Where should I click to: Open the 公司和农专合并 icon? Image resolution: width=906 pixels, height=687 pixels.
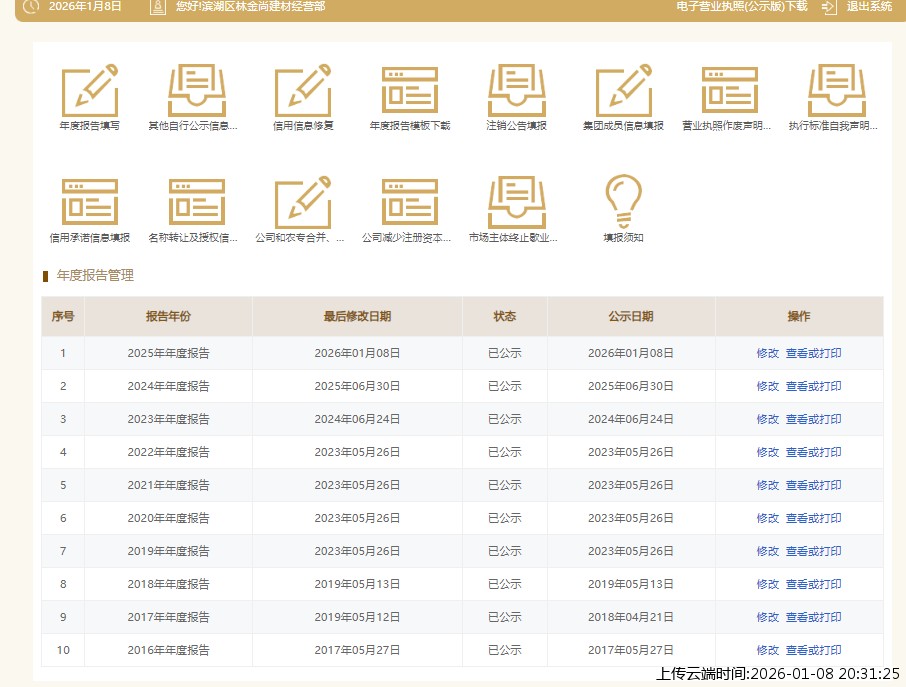pos(303,203)
